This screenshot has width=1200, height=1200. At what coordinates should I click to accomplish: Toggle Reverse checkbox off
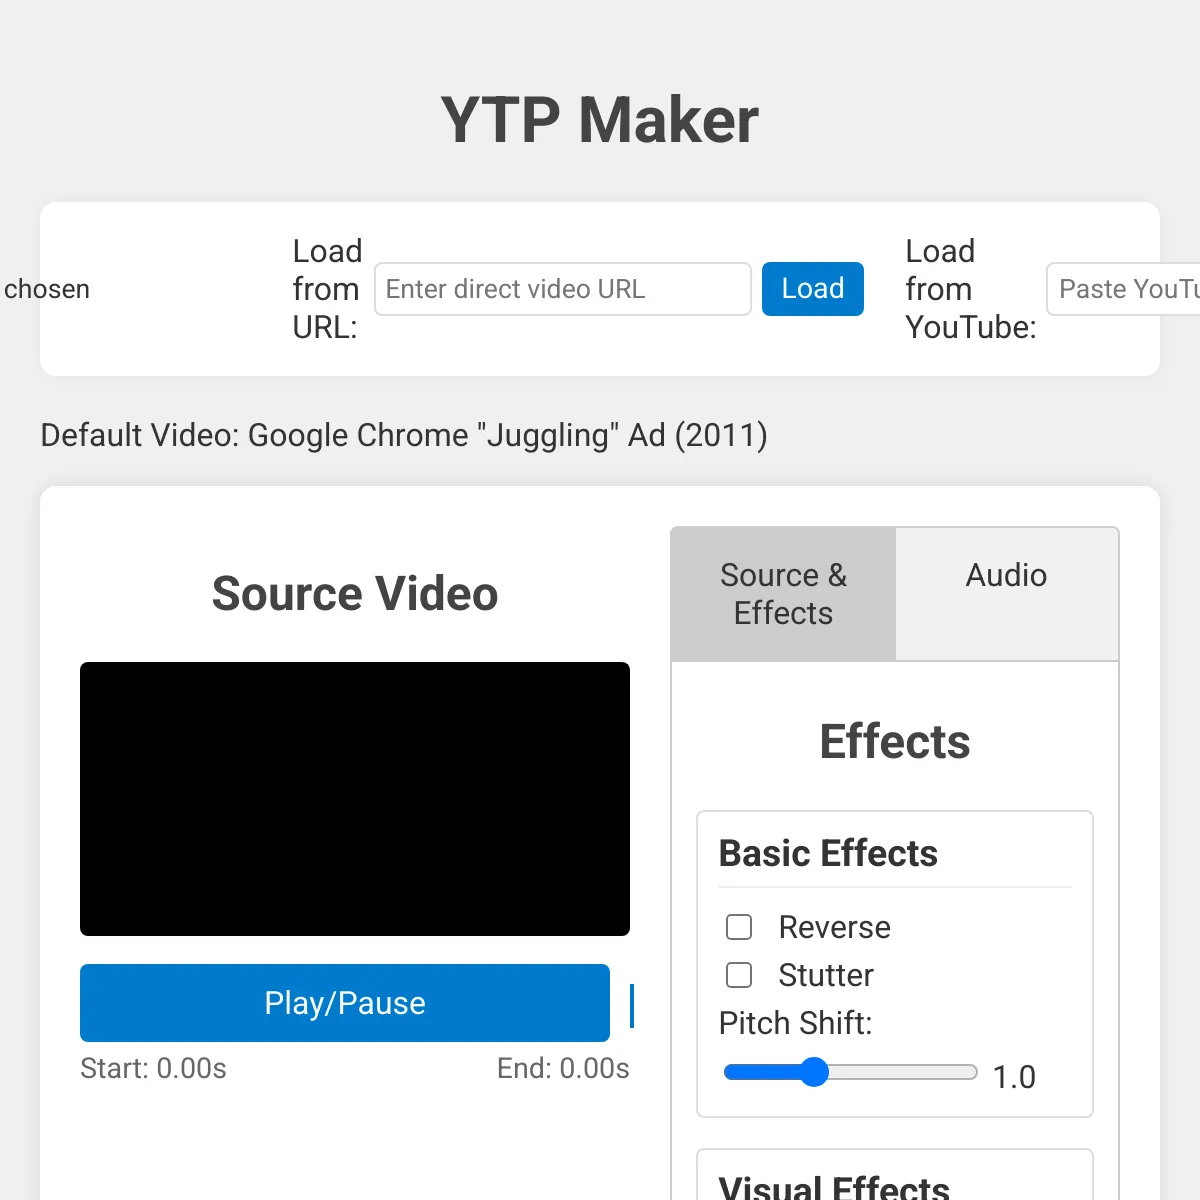point(739,927)
